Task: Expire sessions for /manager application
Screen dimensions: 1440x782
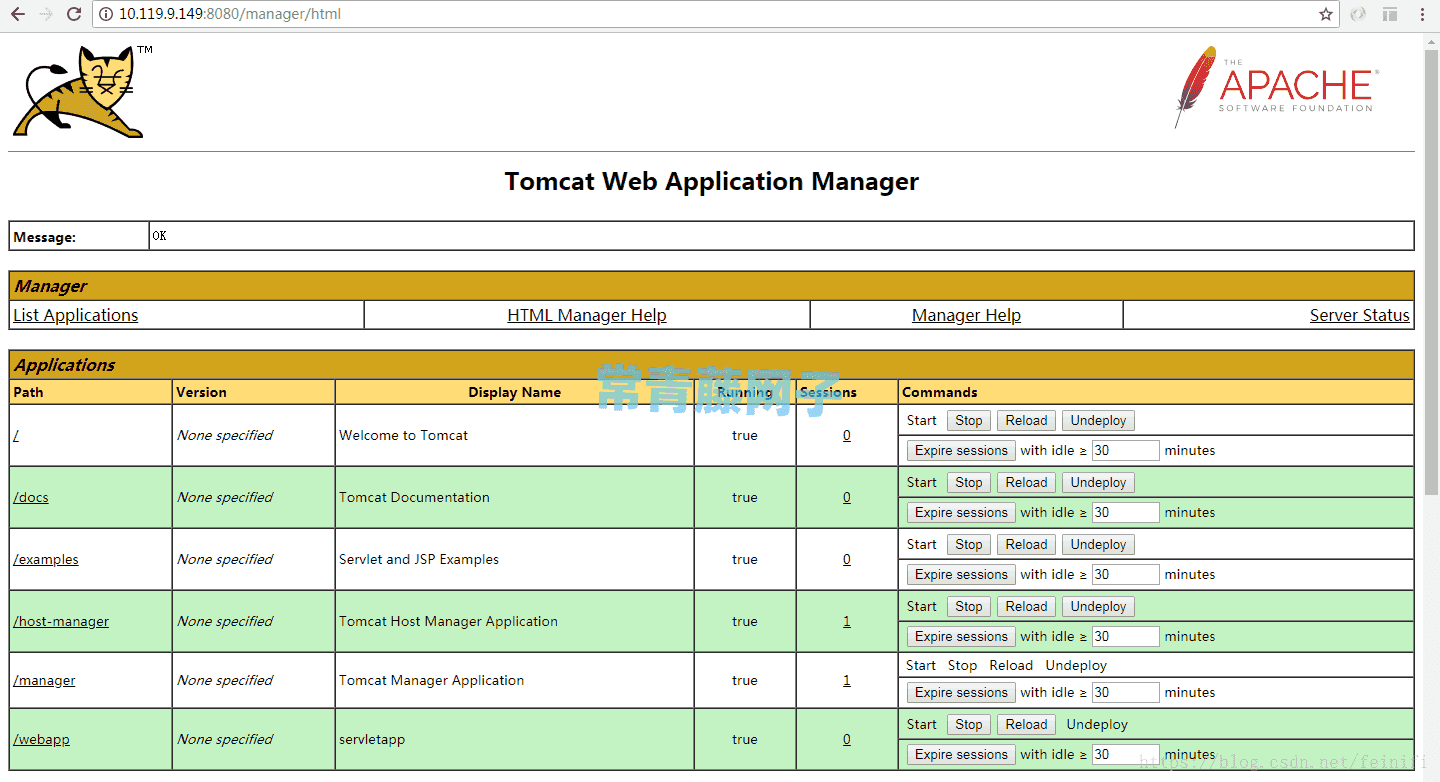Action: click(961, 693)
